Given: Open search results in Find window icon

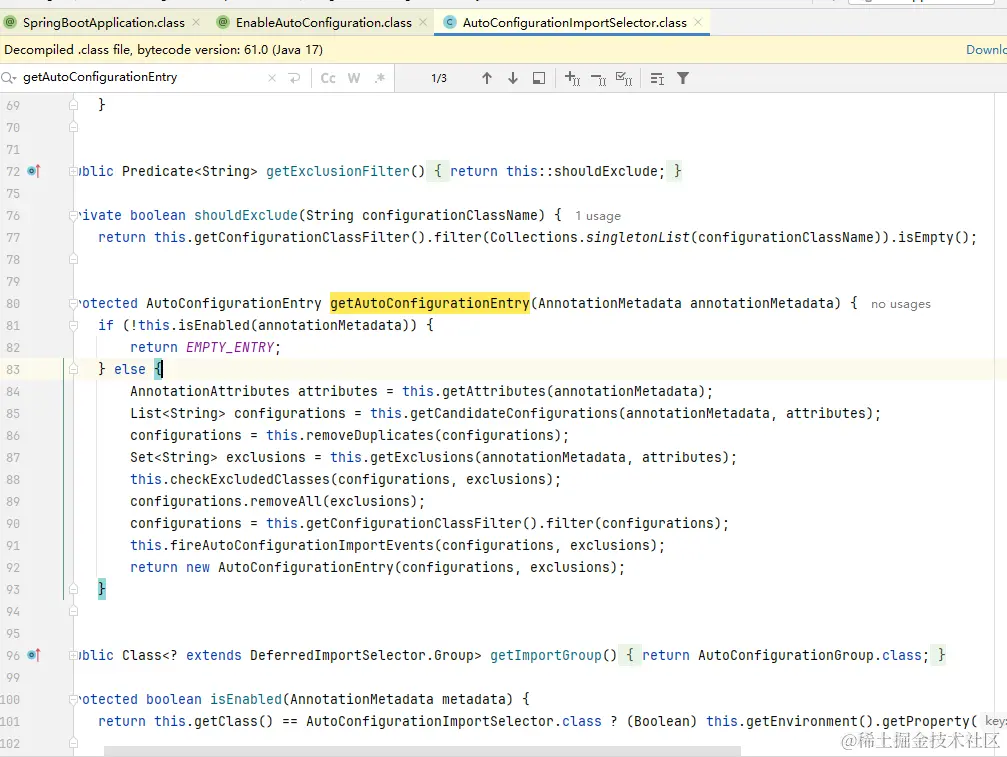Looking at the screenshot, I should (539, 78).
